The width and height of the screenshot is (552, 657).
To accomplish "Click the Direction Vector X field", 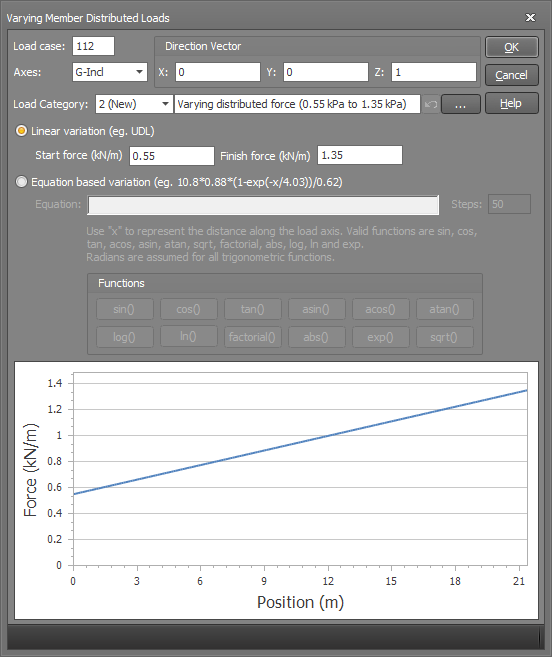I will coord(218,72).
